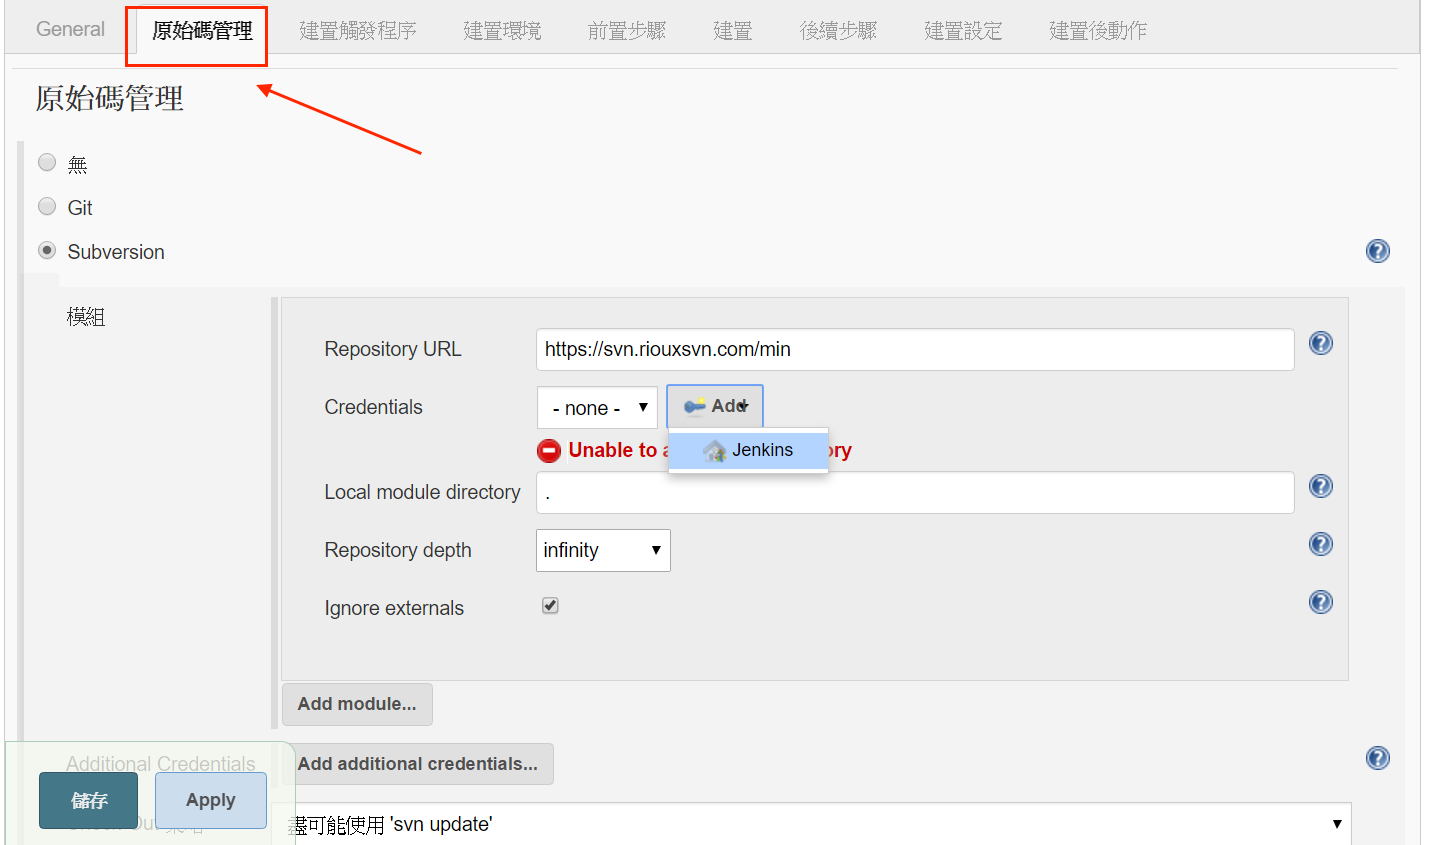1429x845 pixels.
Task: Click the Ignore externals label
Action: [394, 608]
